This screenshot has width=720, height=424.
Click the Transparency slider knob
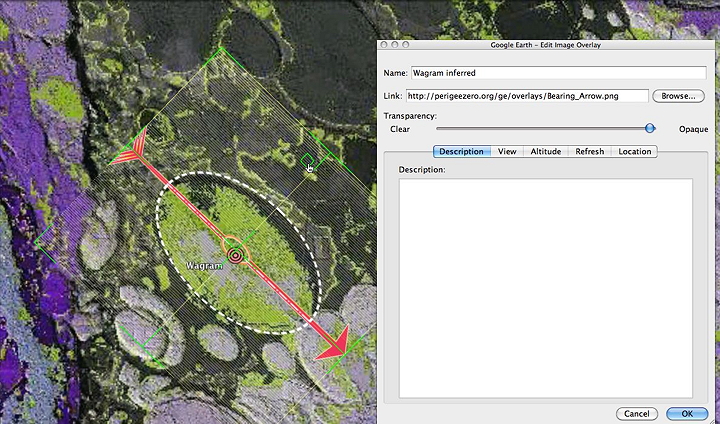point(650,128)
